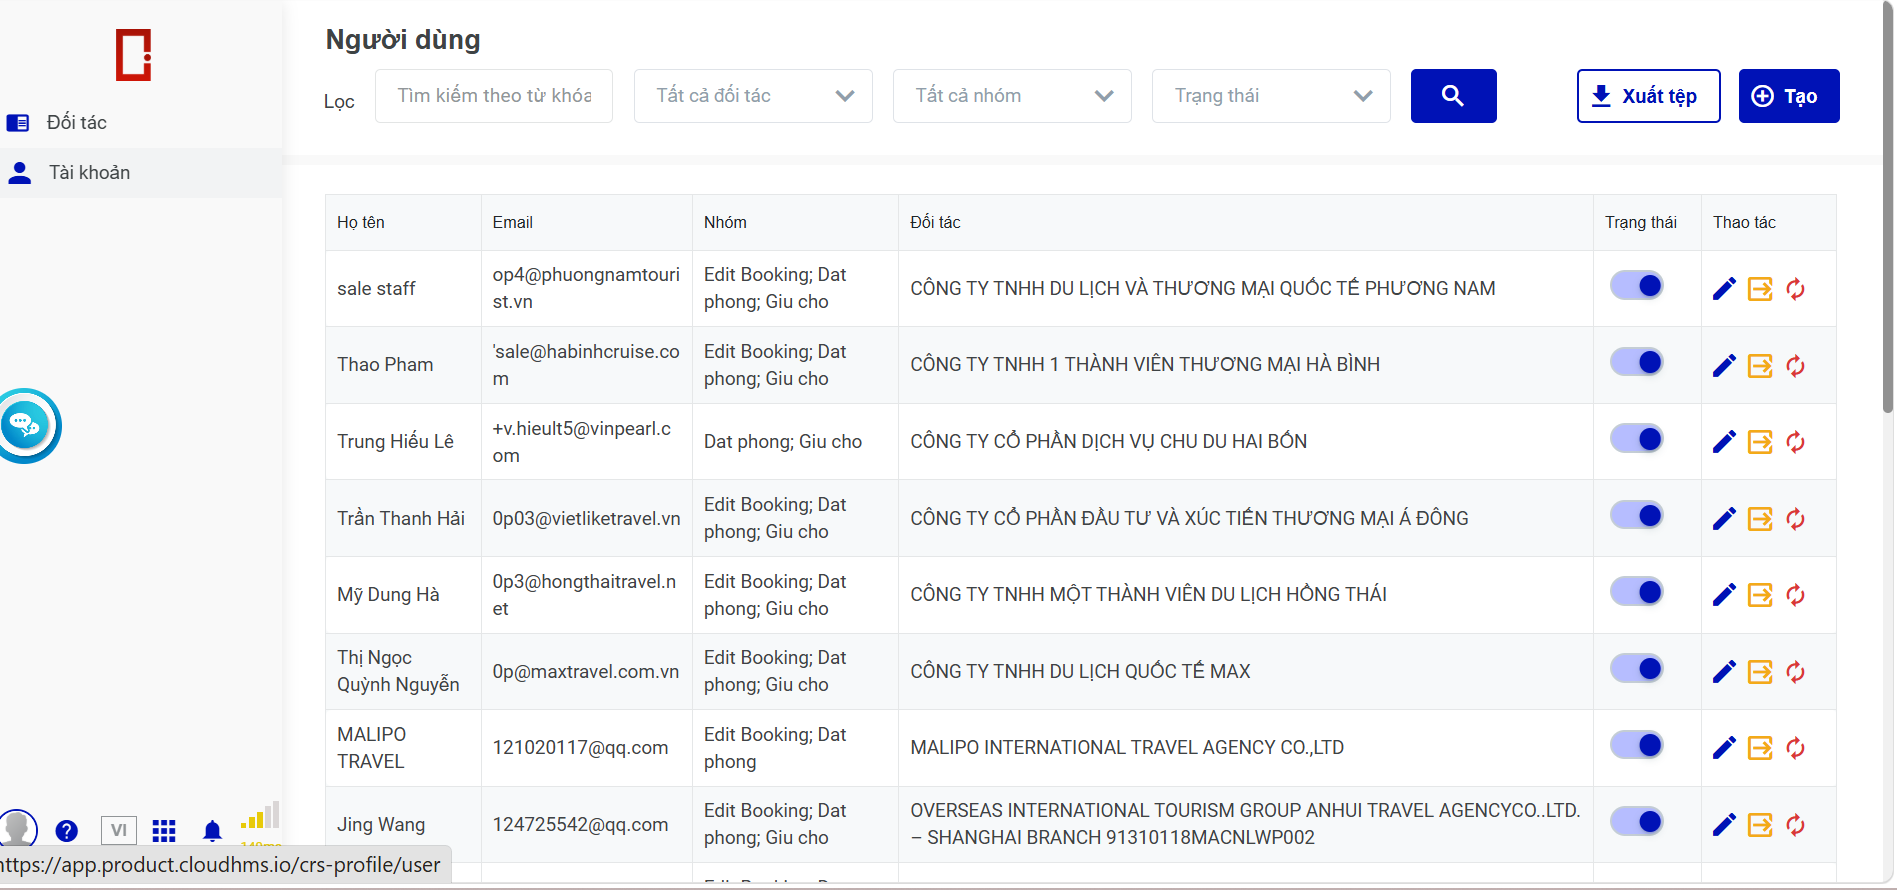Click the orange arrow icon for sale staff
Screen dimensions: 1897x890
[1760, 289]
